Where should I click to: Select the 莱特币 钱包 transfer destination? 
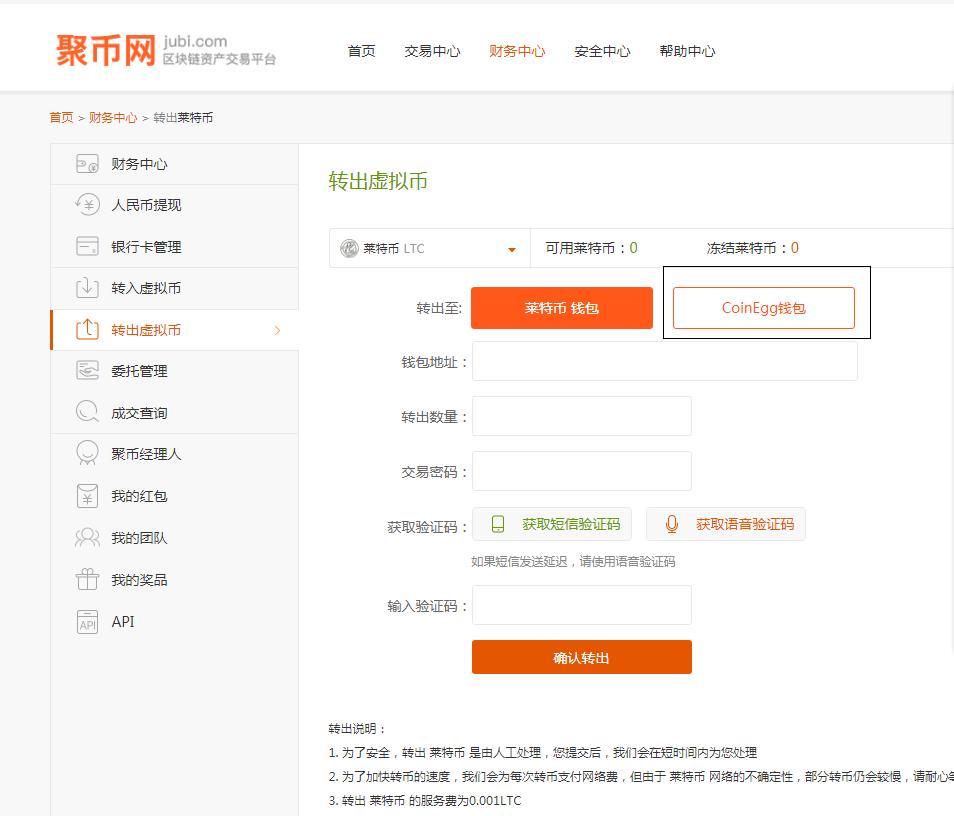point(561,308)
